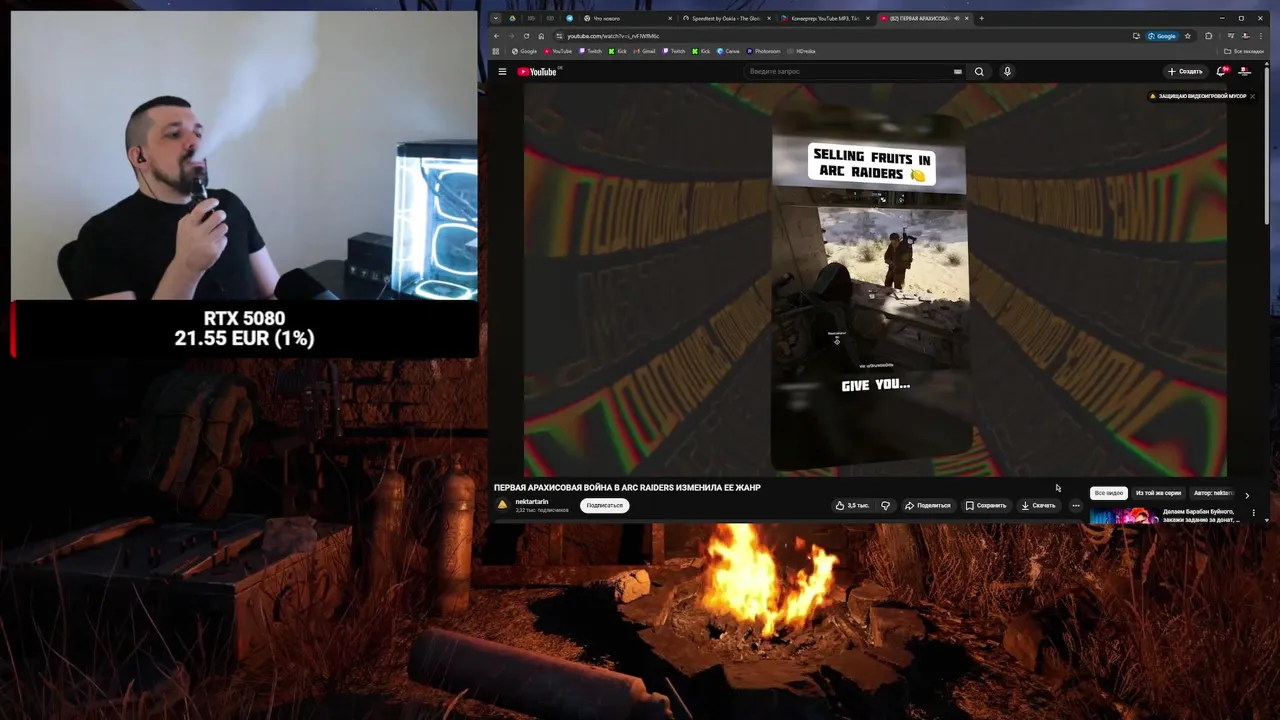Open the Gmail bookmark
This screenshot has width=1280, height=720.
tap(645, 51)
